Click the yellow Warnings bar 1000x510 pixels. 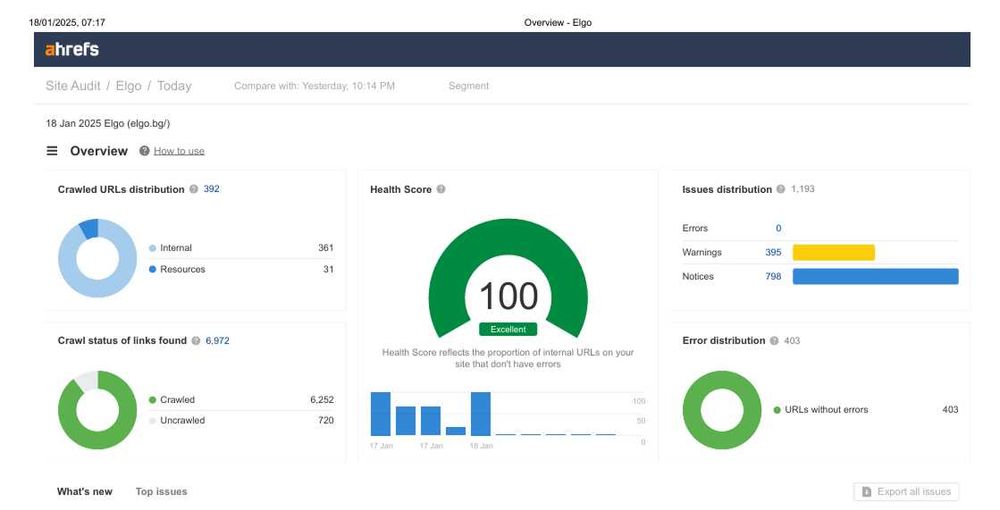point(834,252)
